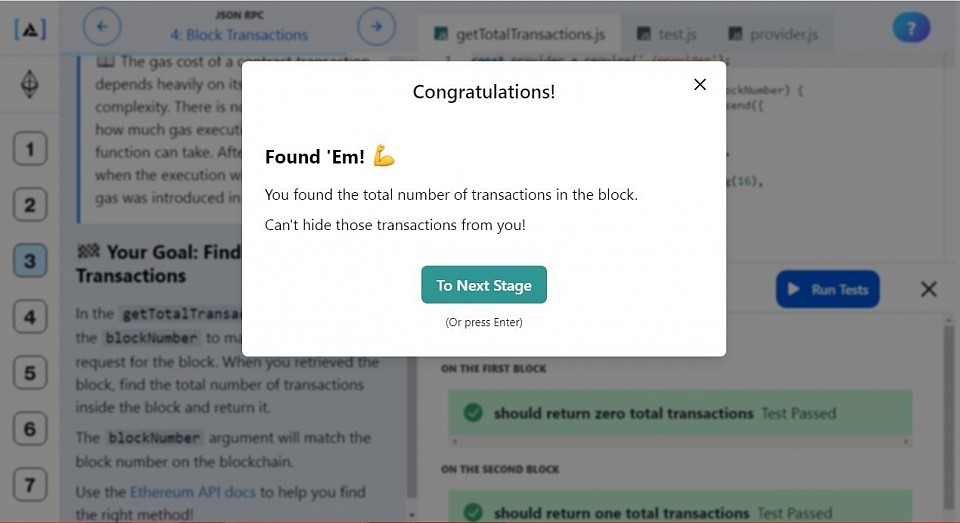This screenshot has width=960, height=523.
Task: Open the test.js tab
Action: 667,34
